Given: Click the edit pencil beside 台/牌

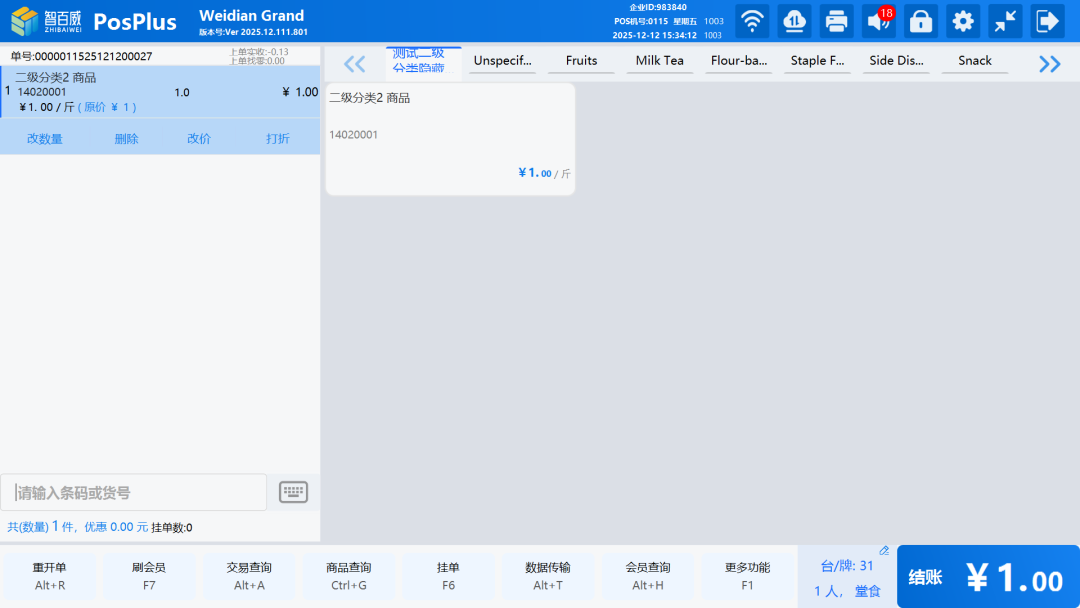Looking at the screenshot, I should tap(884, 551).
